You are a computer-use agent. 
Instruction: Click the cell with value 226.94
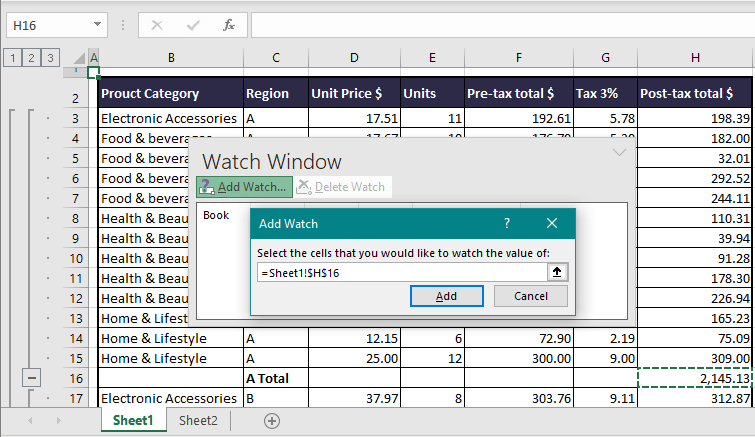click(x=695, y=298)
